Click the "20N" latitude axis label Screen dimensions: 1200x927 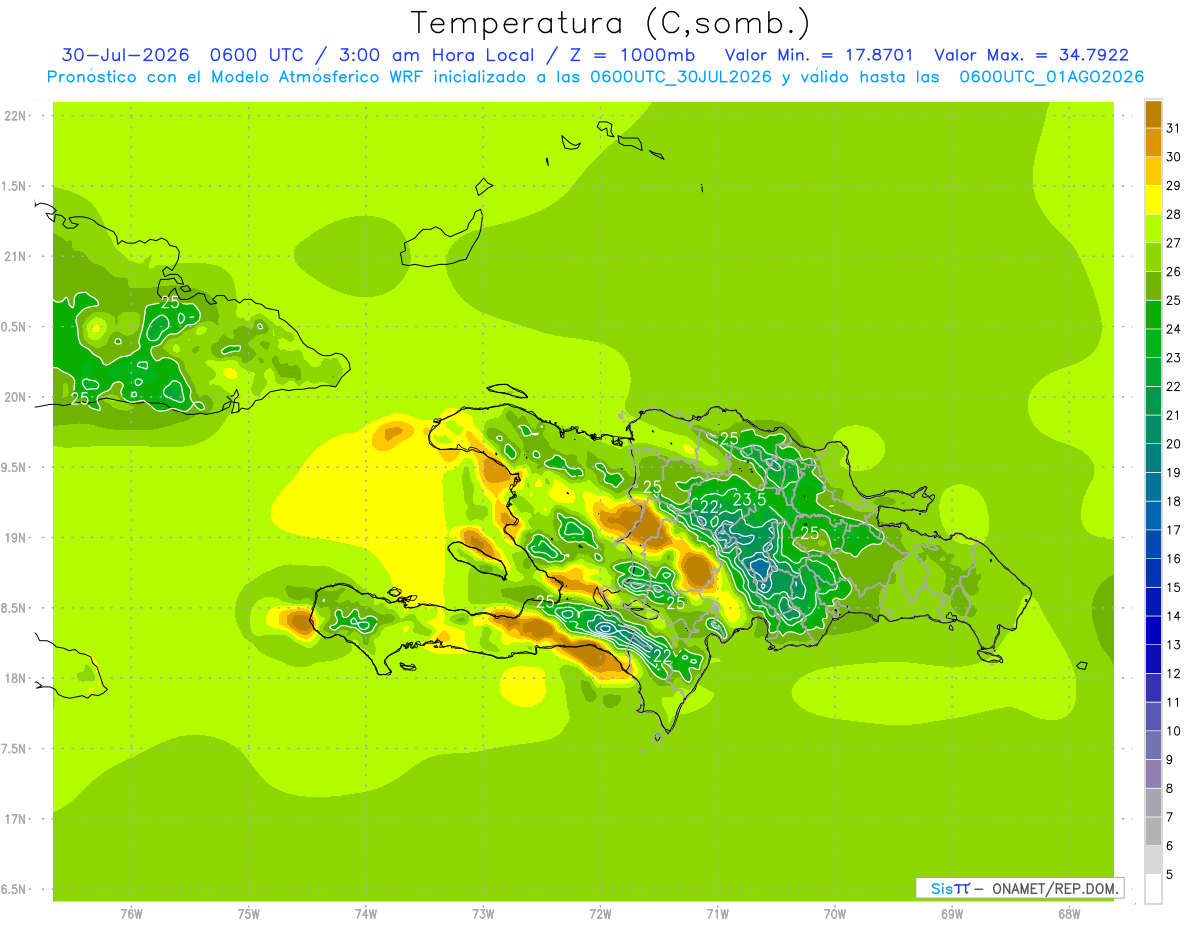tap(14, 397)
